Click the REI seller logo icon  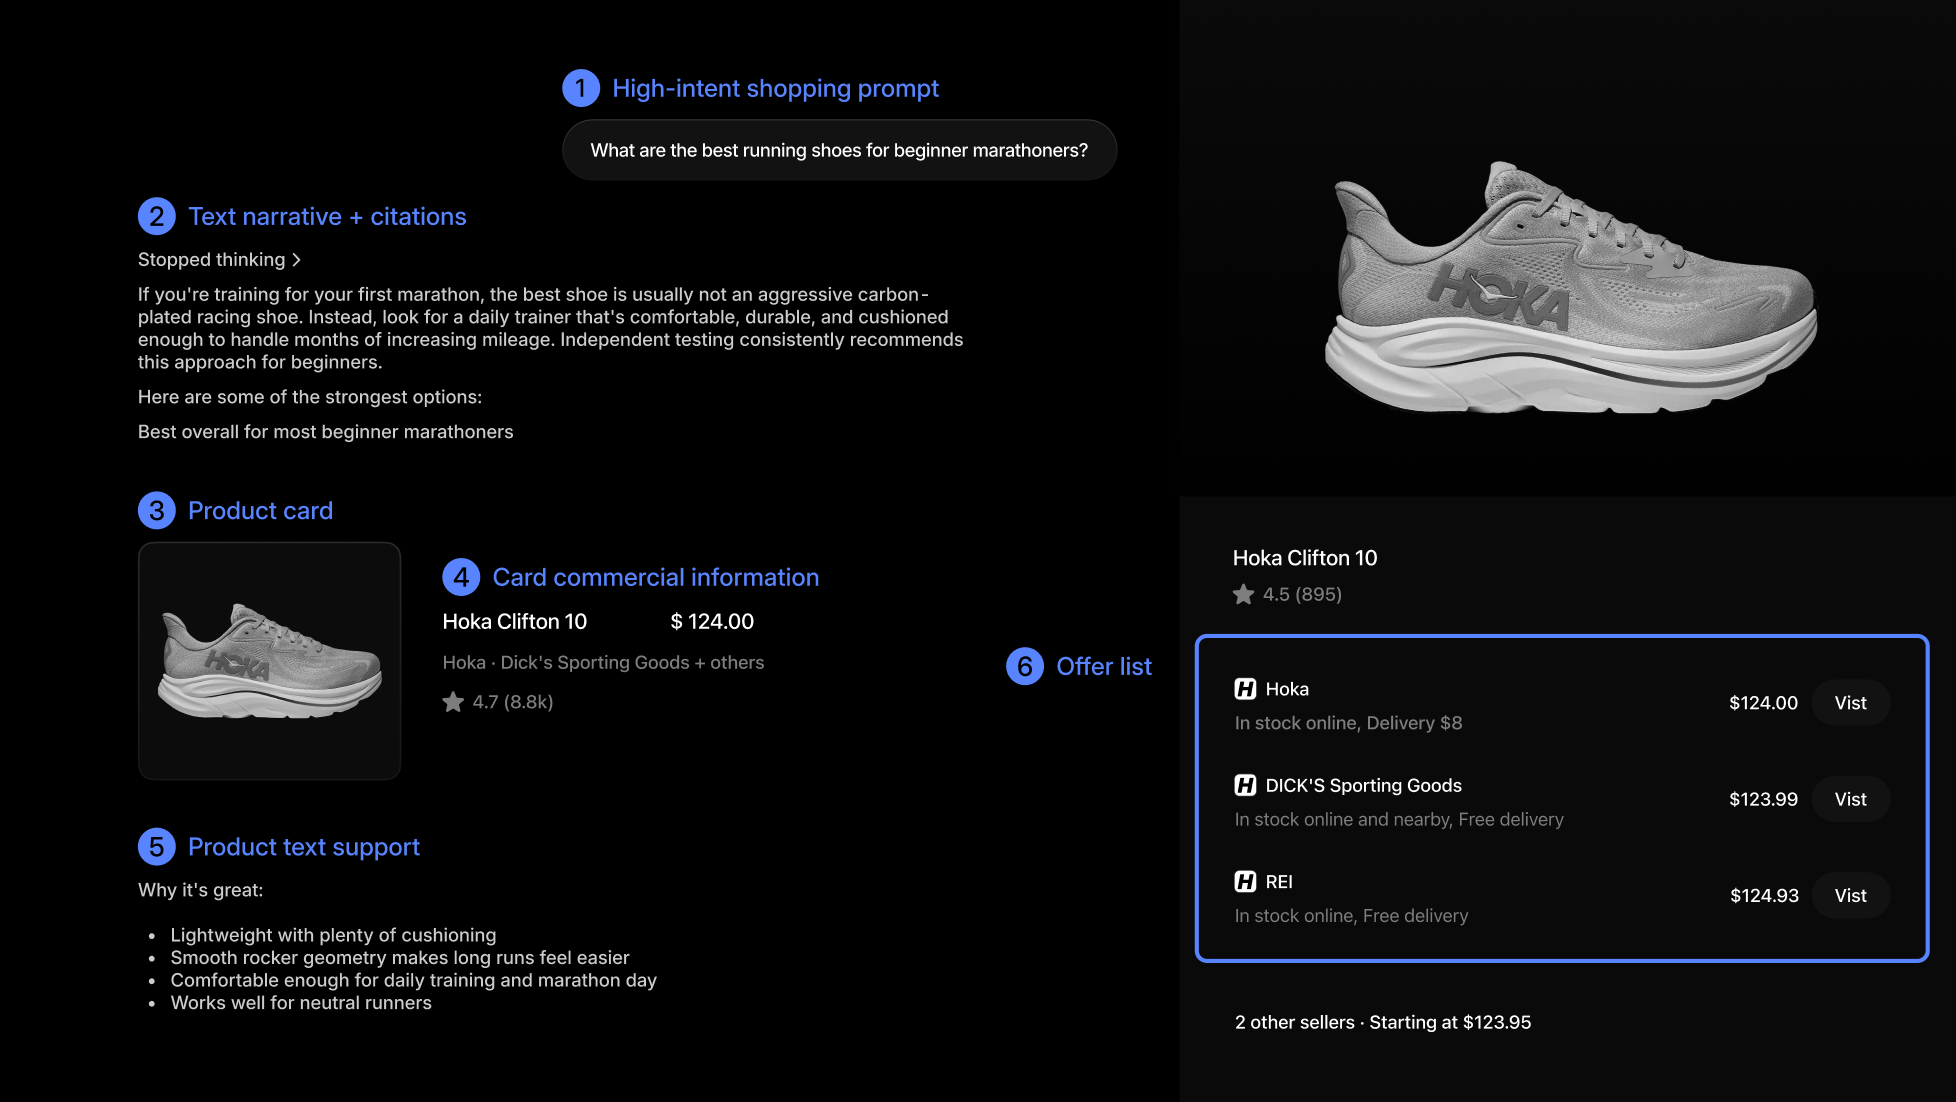pyautogui.click(x=1245, y=882)
